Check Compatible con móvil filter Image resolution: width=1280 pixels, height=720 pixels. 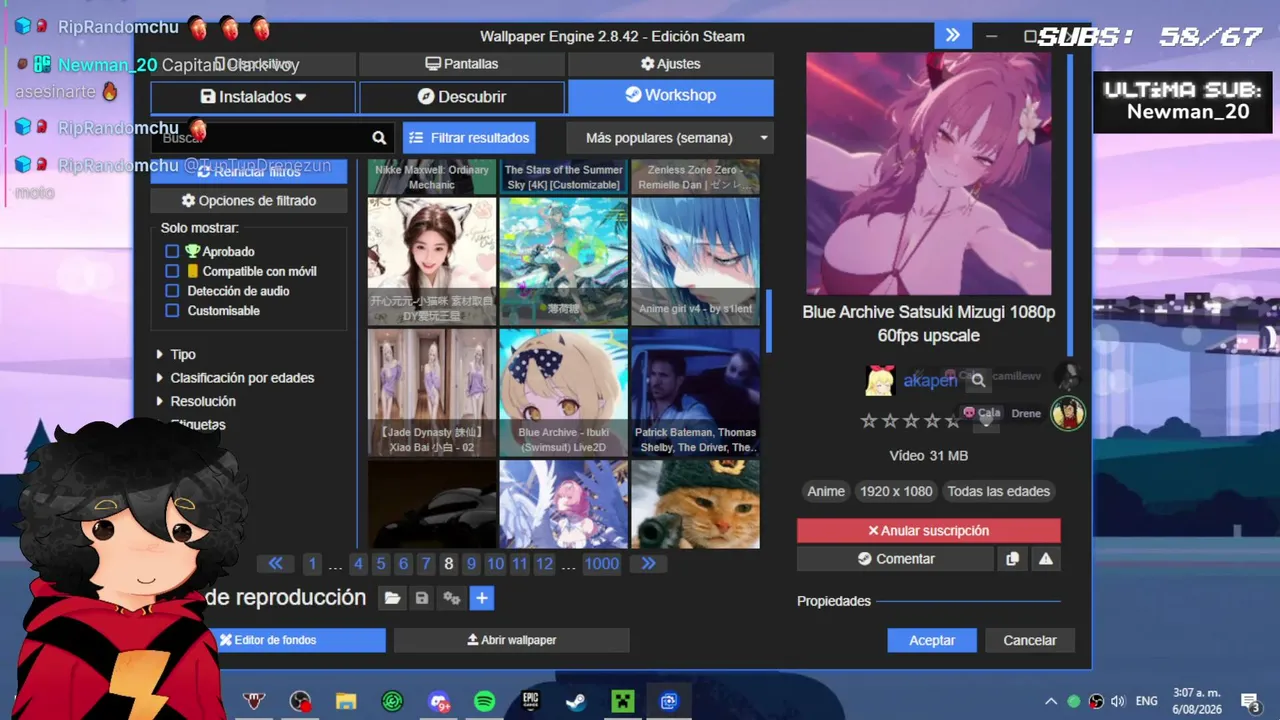click(x=172, y=271)
